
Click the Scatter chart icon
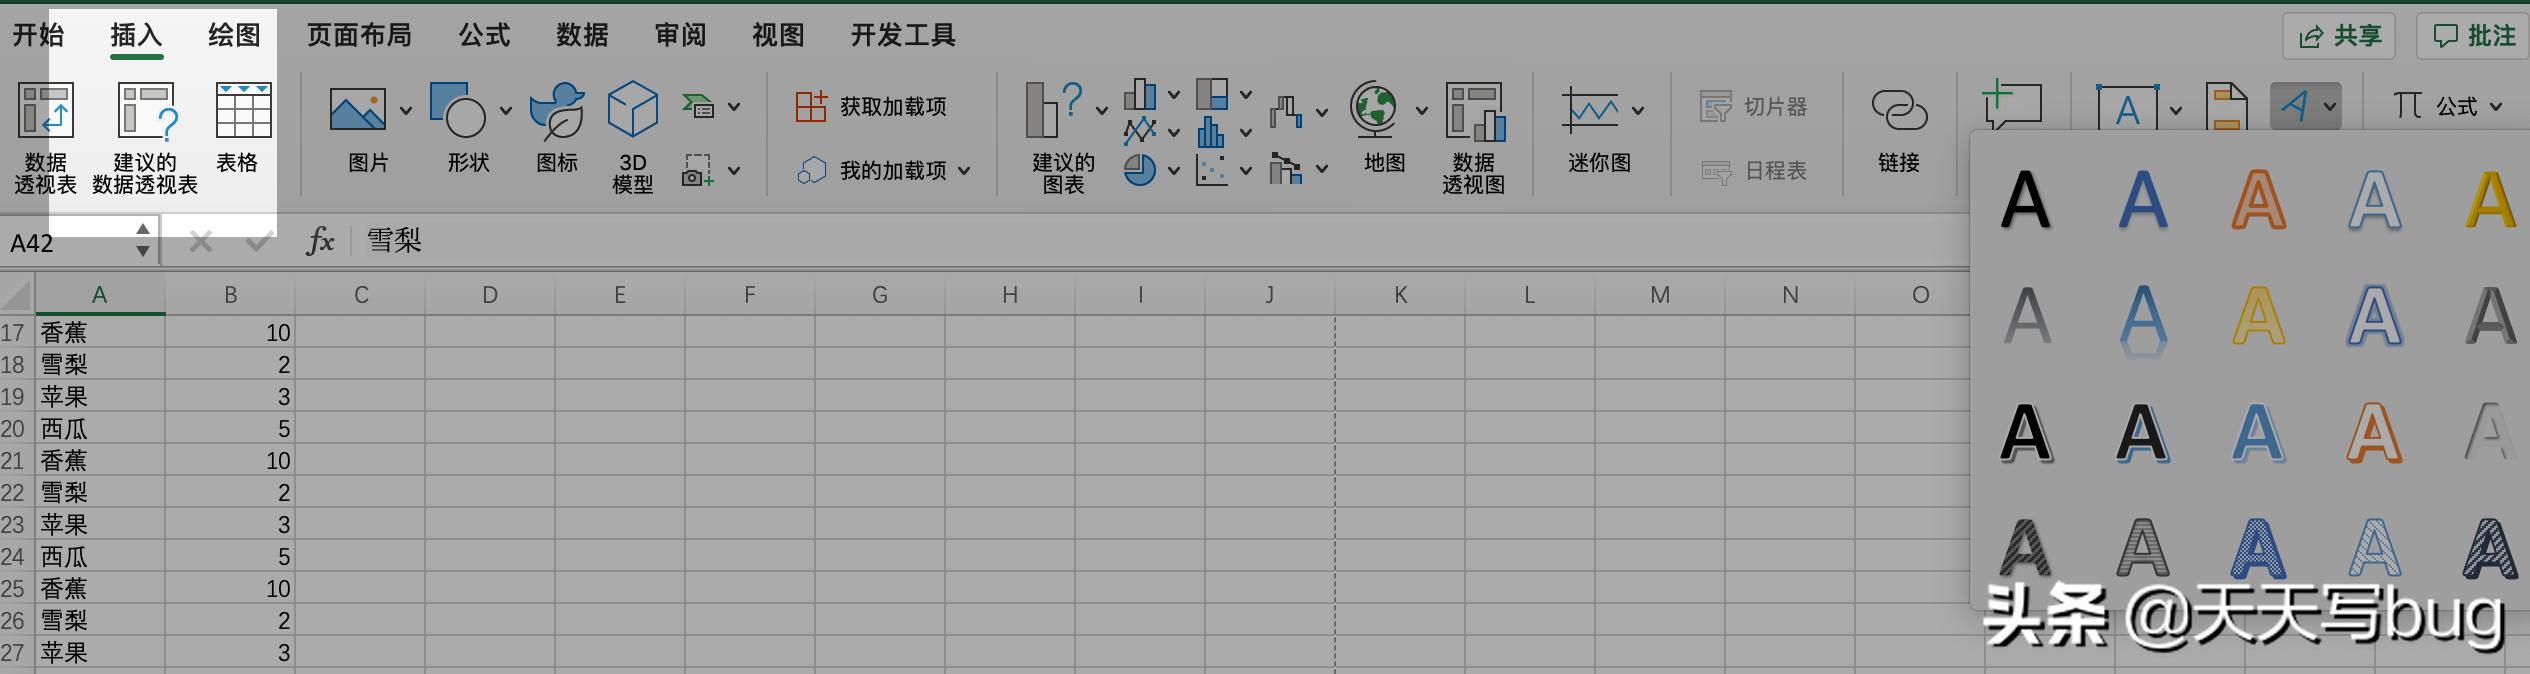click(1211, 170)
